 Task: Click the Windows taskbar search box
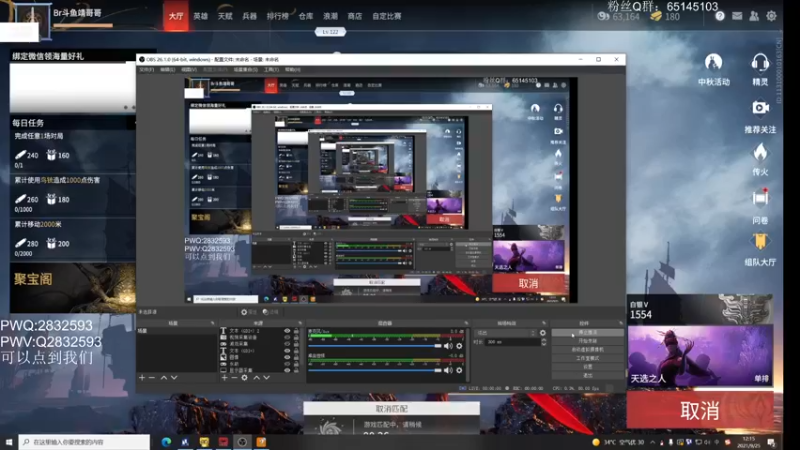(x=84, y=442)
